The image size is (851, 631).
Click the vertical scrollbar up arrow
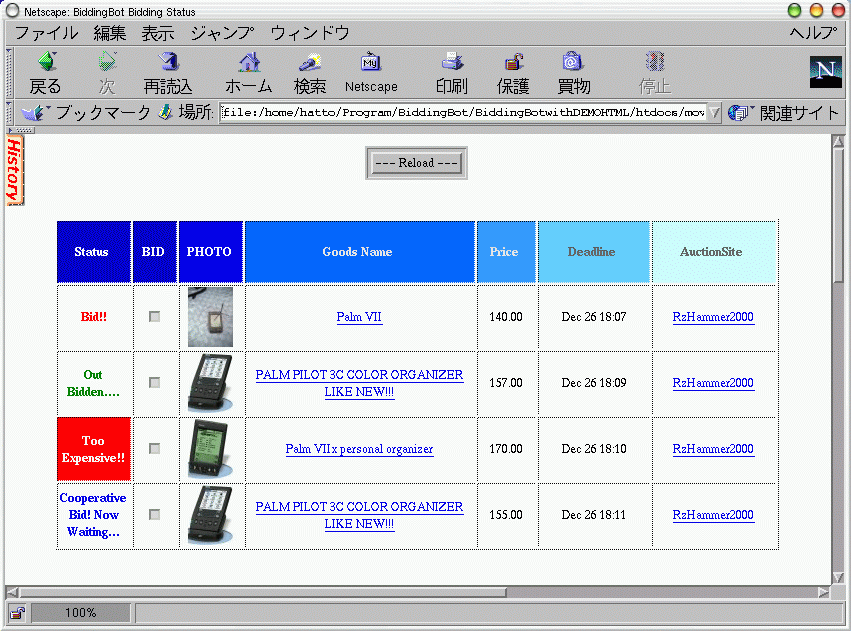(x=838, y=142)
